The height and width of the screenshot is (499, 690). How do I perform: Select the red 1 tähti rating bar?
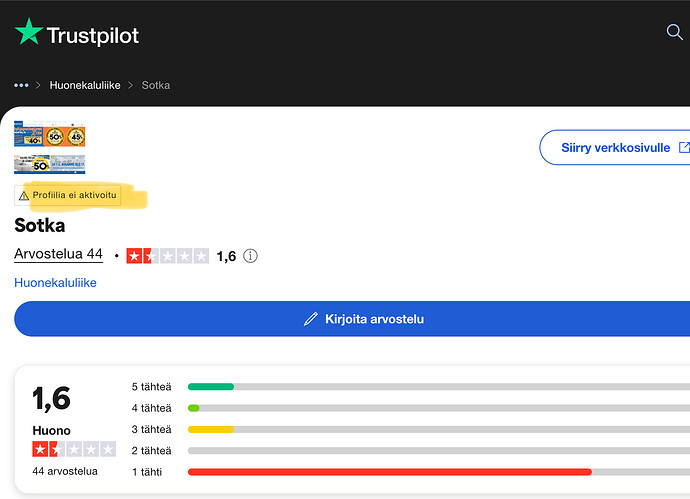tap(389, 472)
